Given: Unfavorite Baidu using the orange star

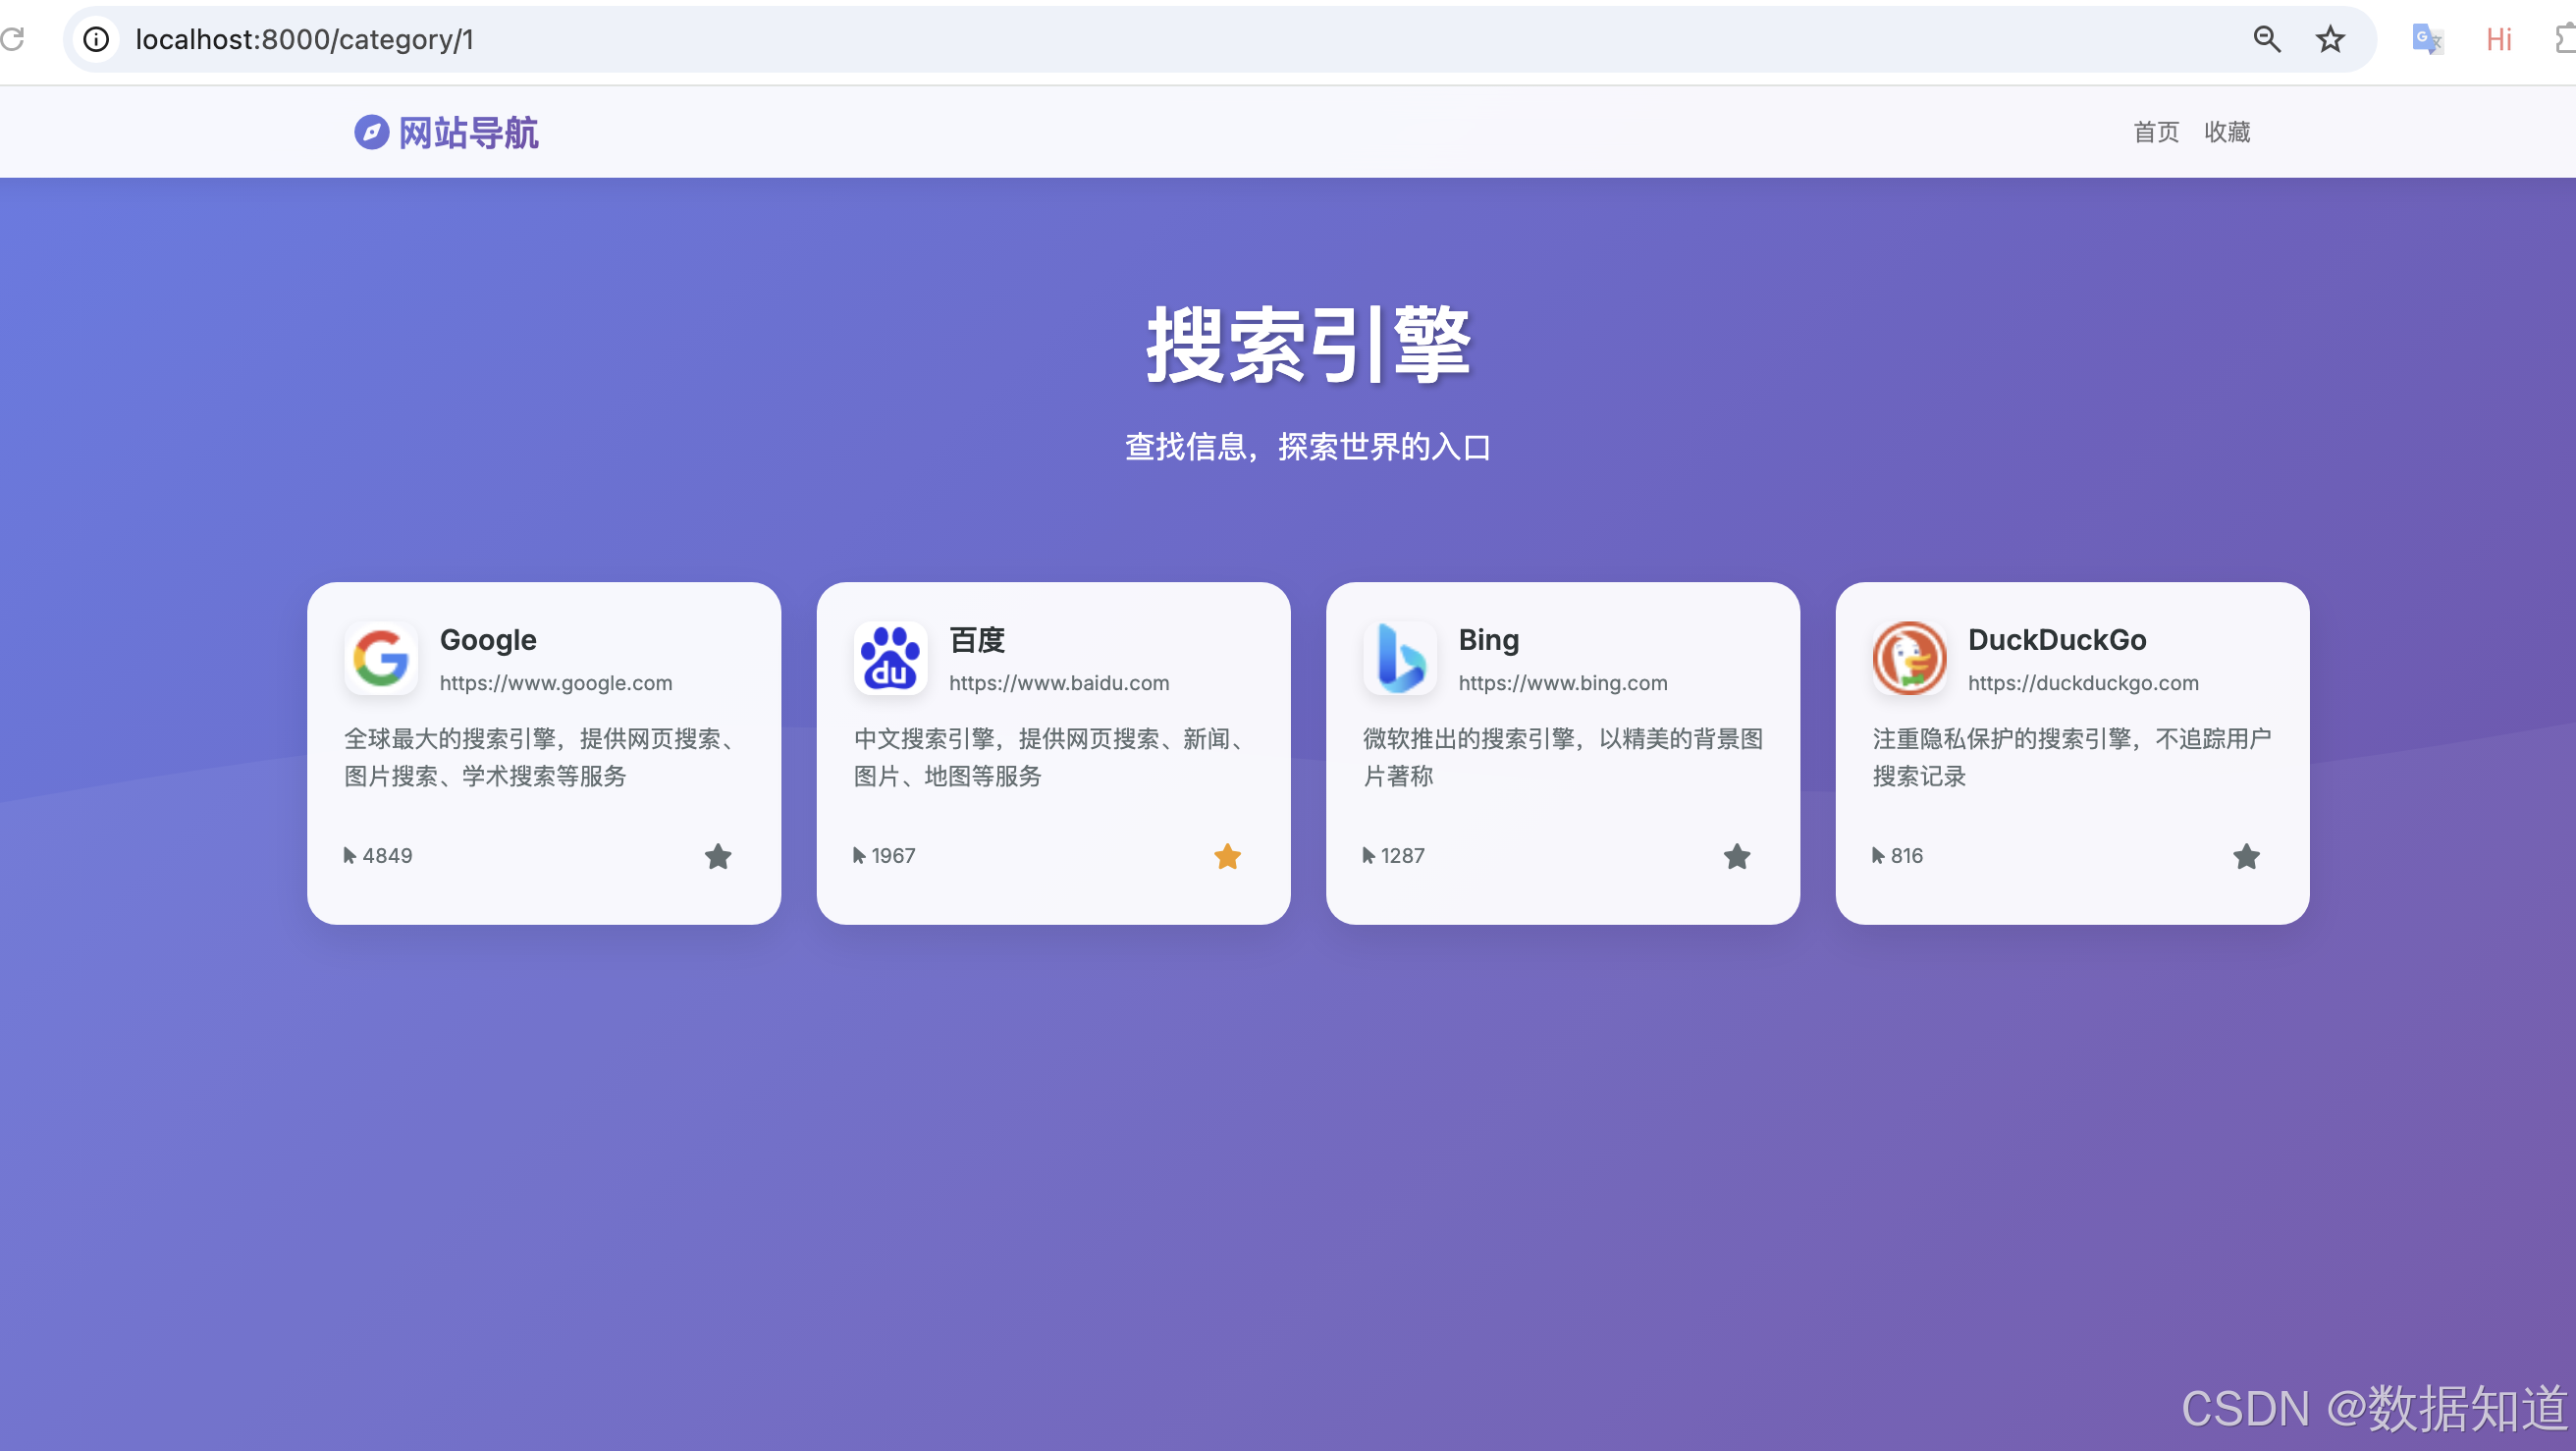Looking at the screenshot, I should click(1227, 856).
